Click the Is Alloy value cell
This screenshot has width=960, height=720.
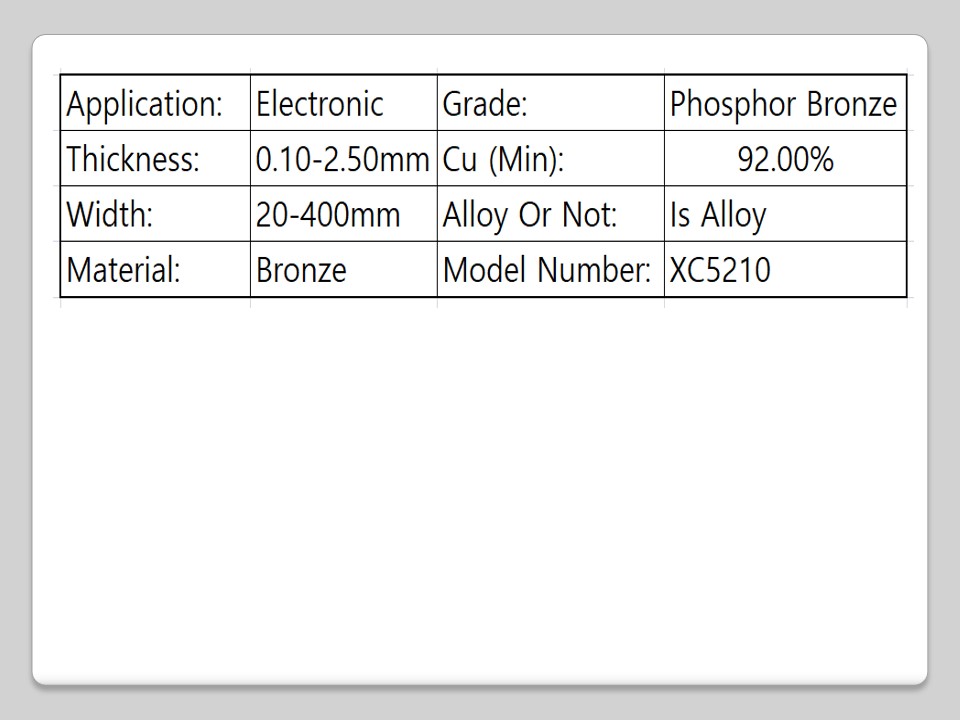tap(718, 215)
